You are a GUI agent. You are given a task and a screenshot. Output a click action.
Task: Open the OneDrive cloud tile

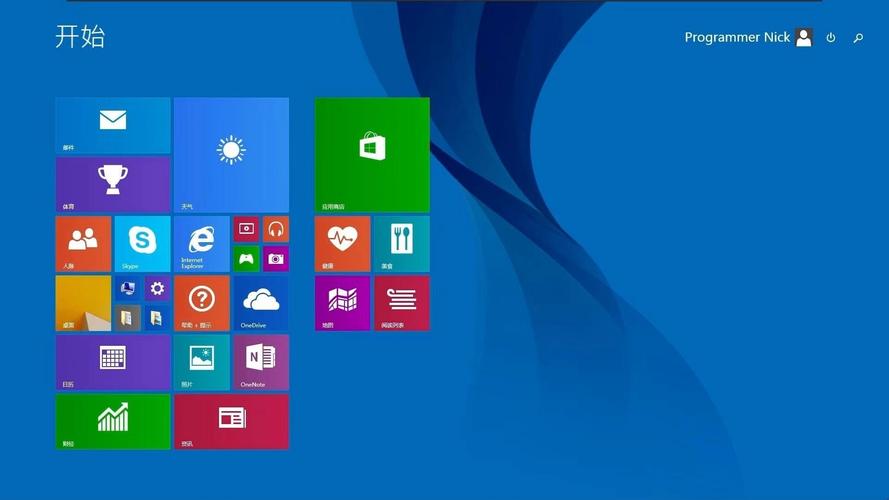pos(261,303)
